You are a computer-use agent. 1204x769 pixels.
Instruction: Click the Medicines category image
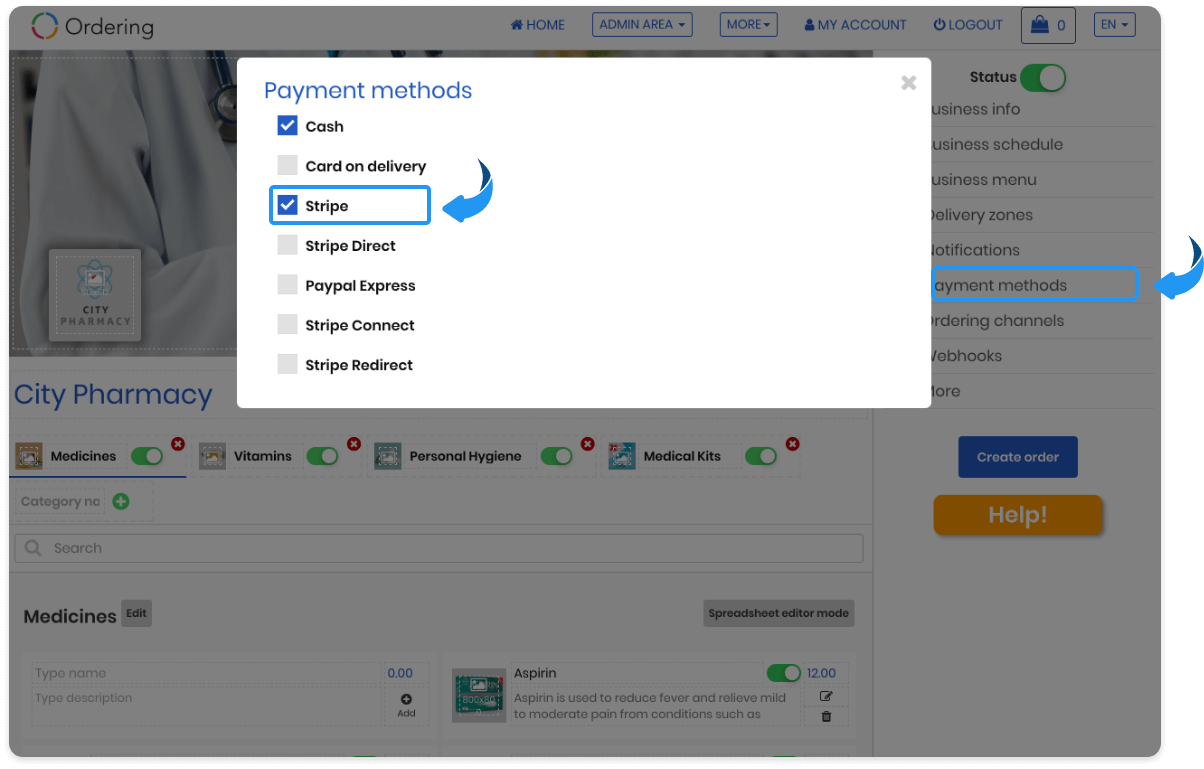click(x=30, y=456)
